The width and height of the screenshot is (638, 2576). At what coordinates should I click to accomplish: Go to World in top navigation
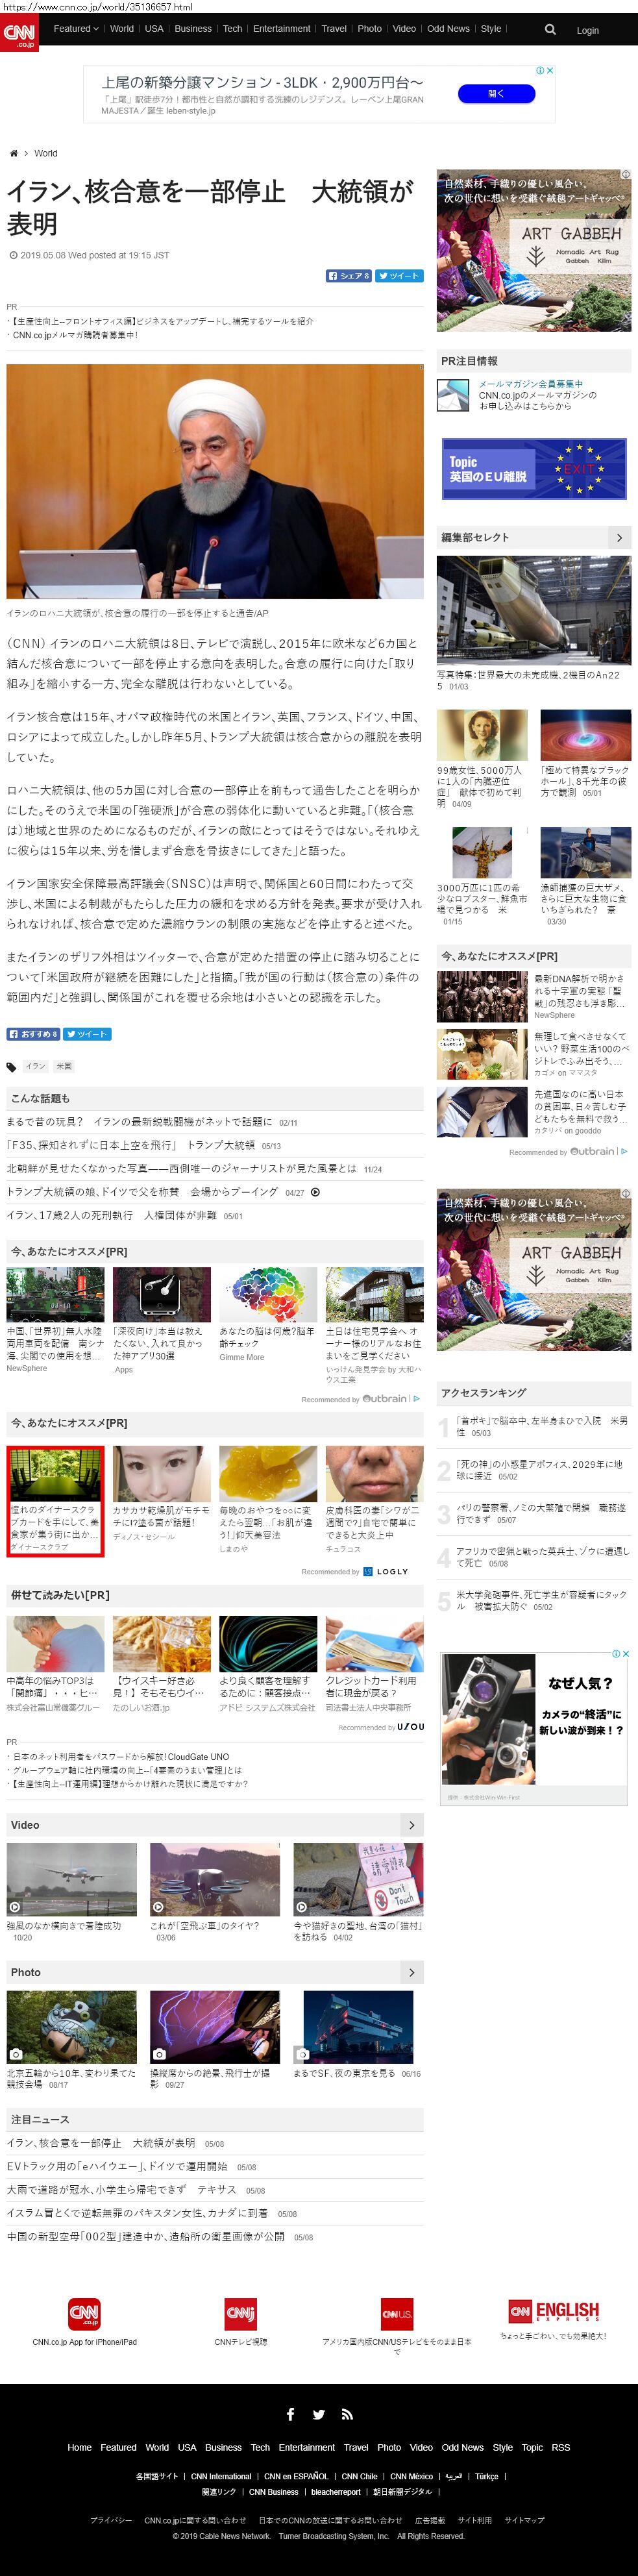(x=122, y=29)
